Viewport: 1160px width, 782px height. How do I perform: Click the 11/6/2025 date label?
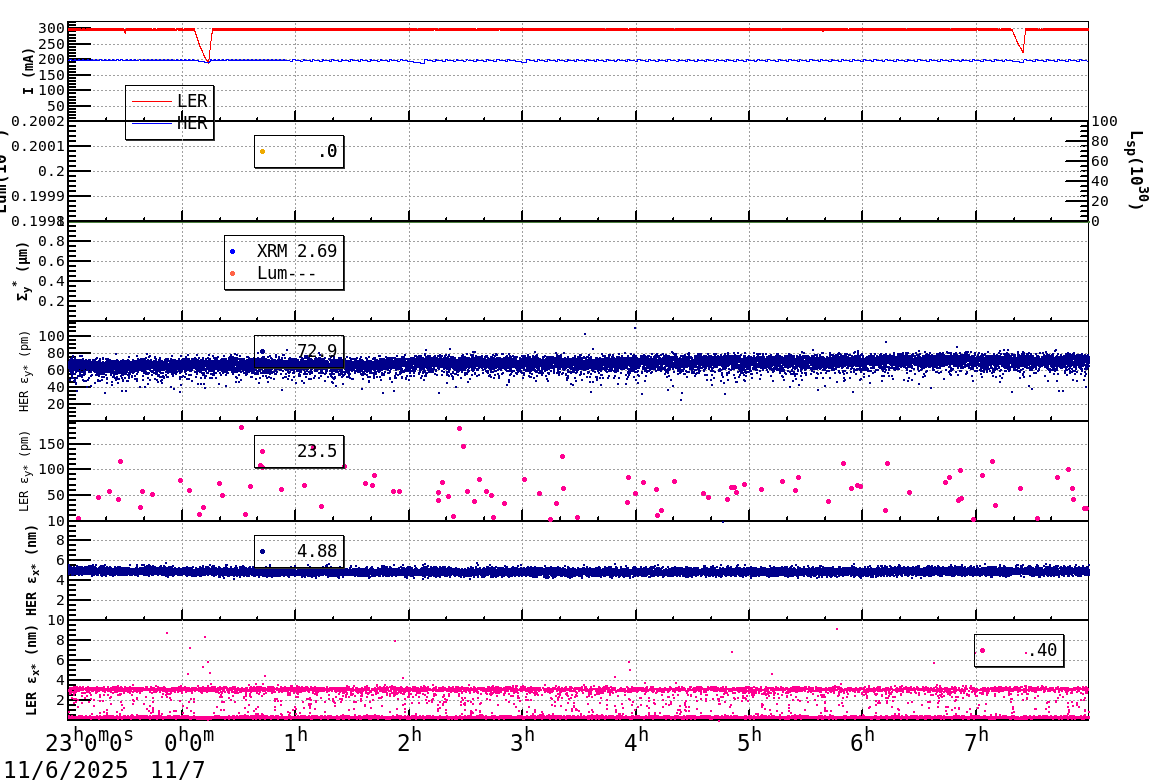[x=66, y=770]
